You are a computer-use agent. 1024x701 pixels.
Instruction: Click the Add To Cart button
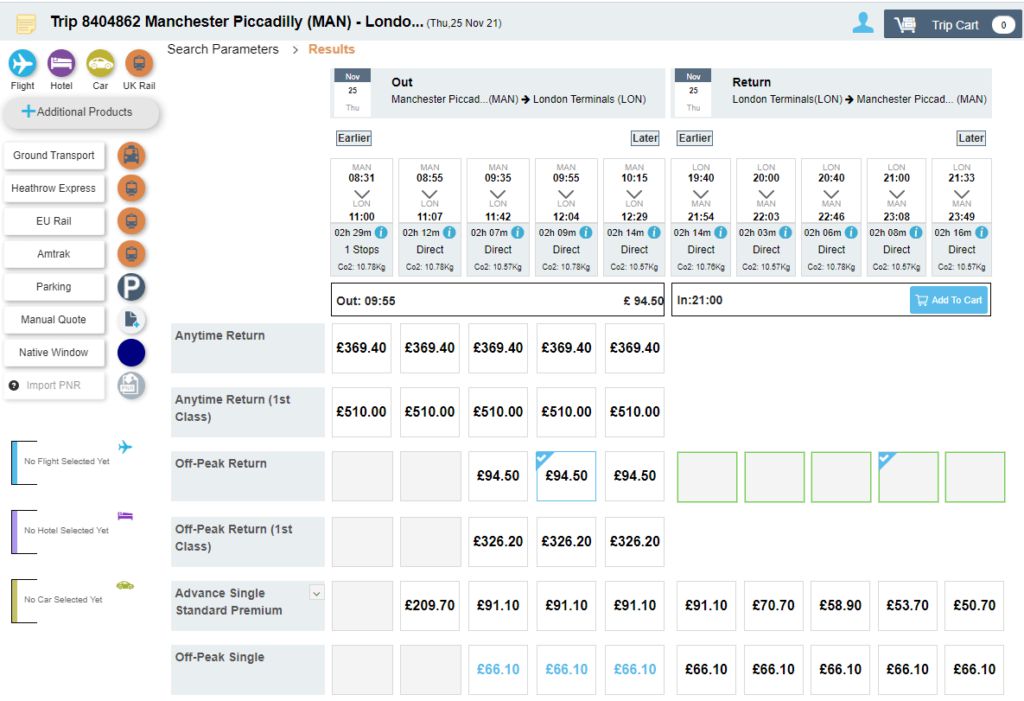[948, 300]
